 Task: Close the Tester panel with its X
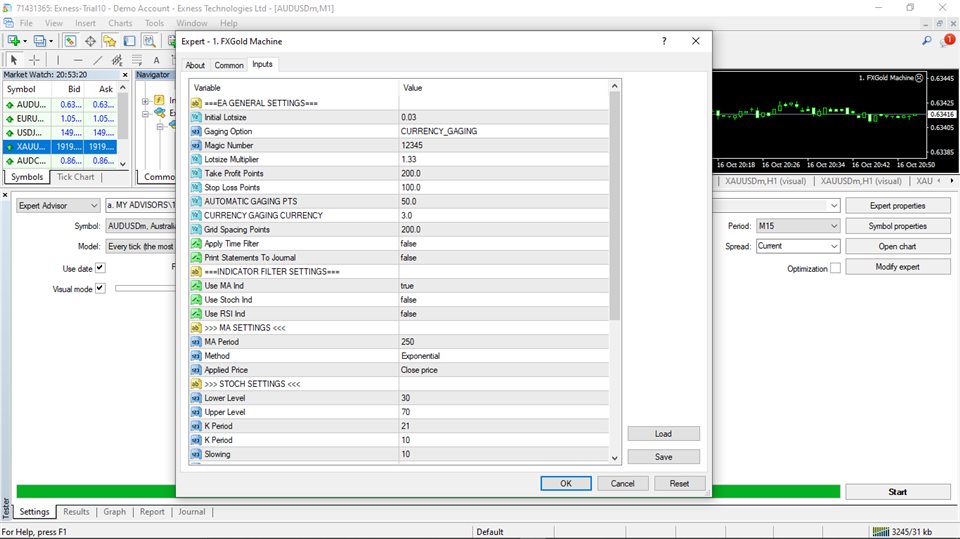5,195
